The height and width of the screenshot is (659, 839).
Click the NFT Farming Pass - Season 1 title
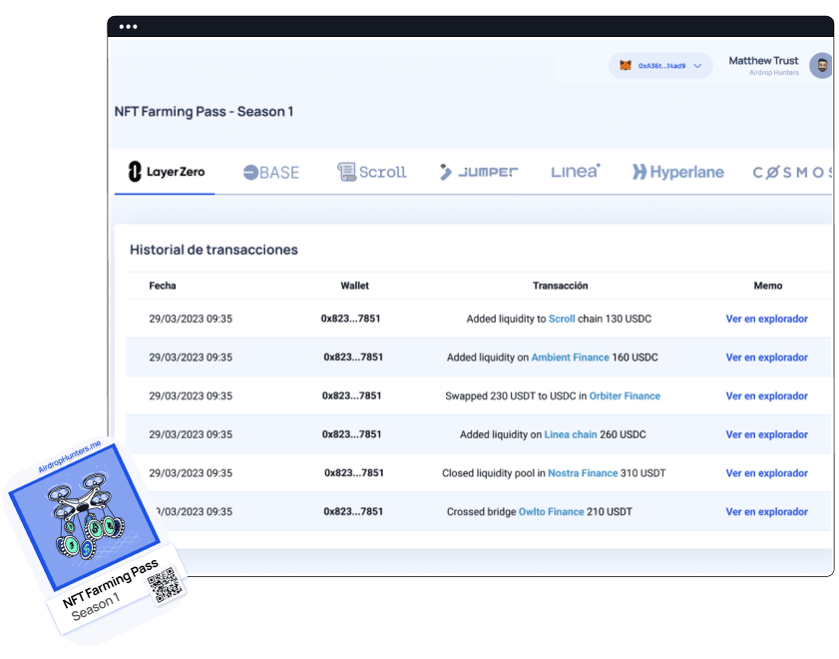204,111
